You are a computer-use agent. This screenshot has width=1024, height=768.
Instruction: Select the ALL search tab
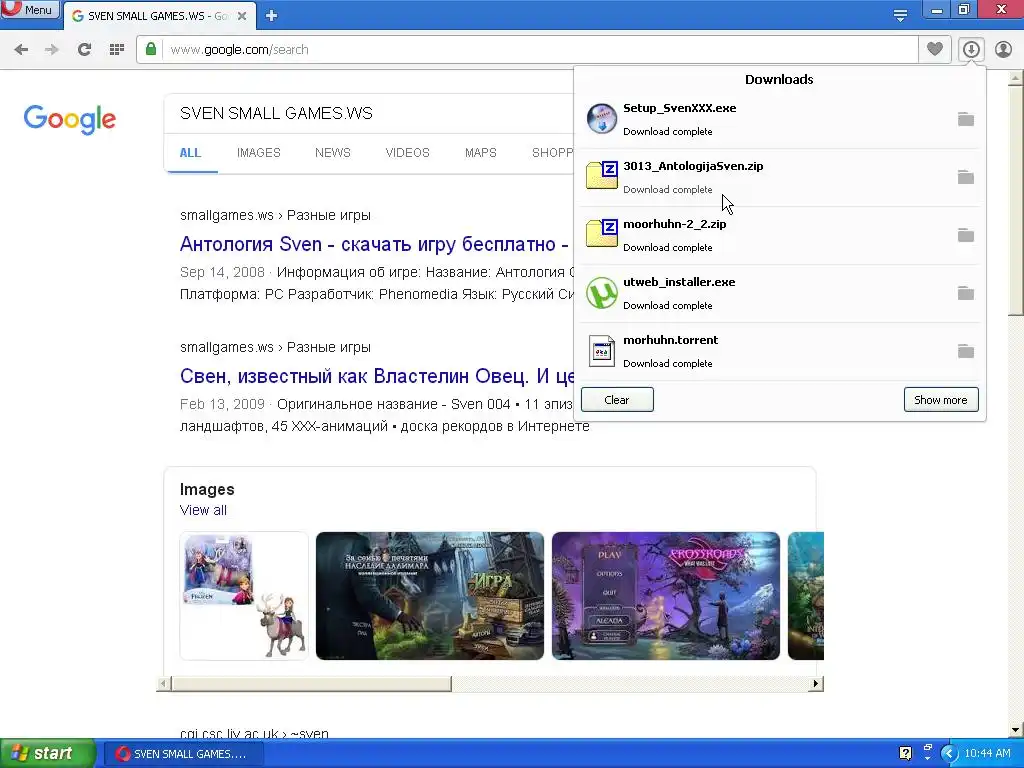tap(190, 153)
